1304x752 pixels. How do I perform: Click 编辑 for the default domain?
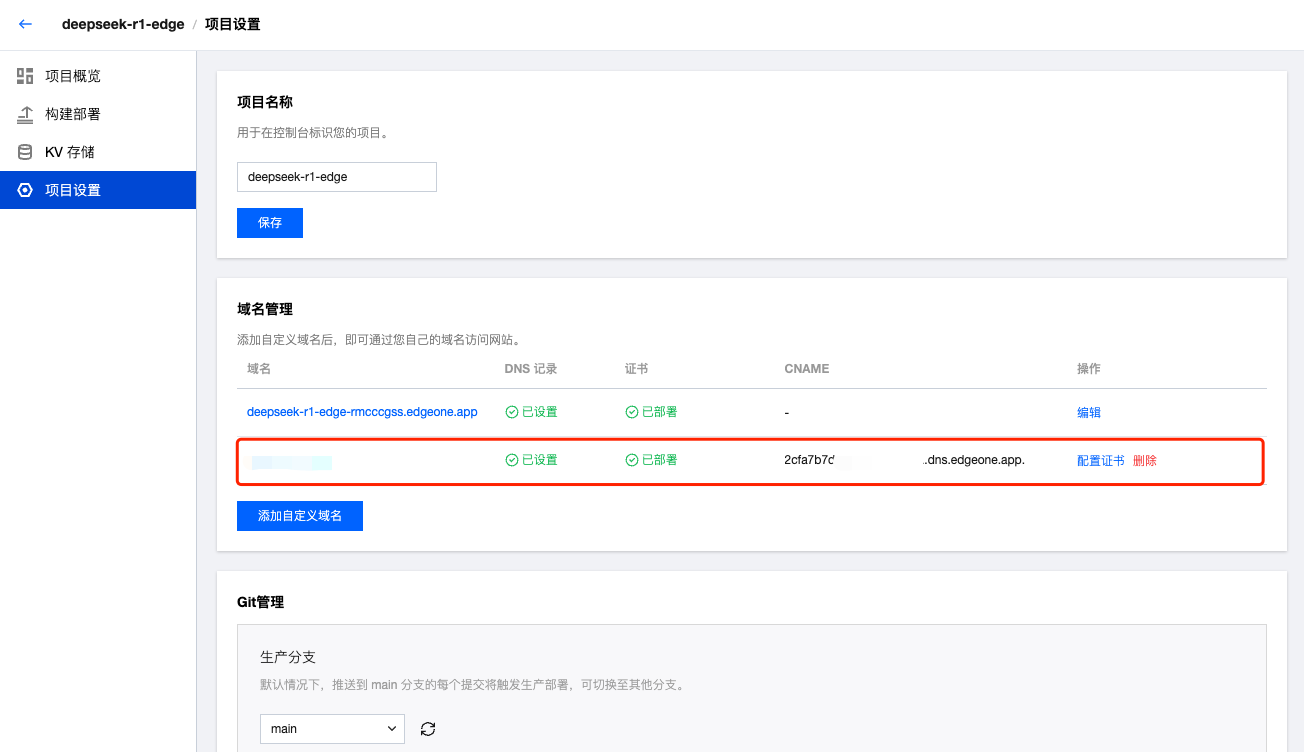[1089, 412]
